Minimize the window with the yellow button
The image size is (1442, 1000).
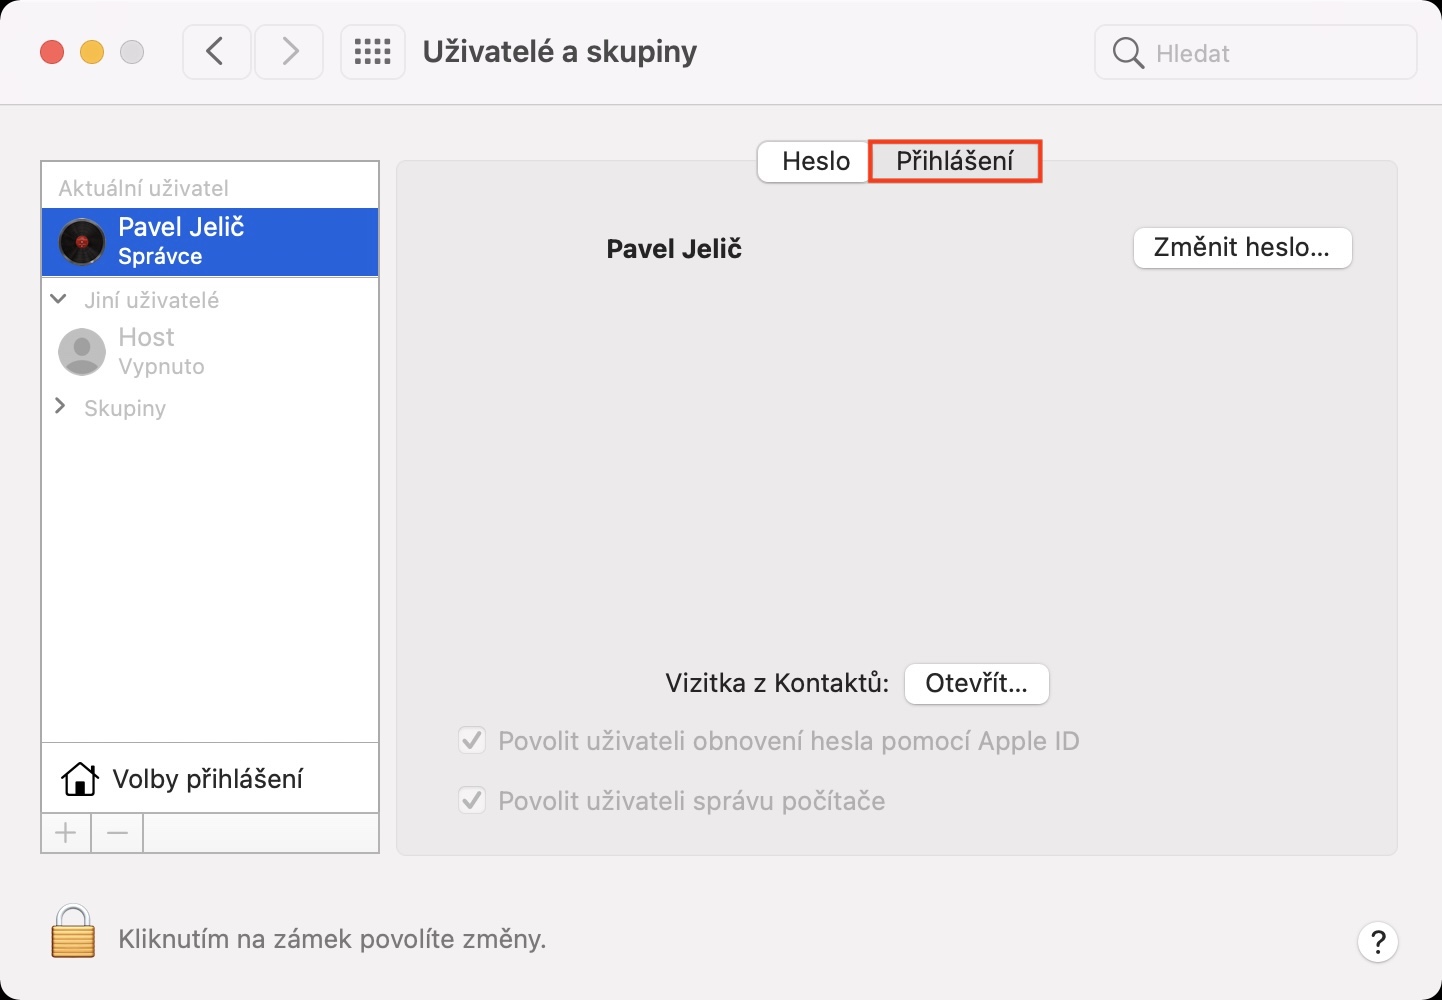pyautogui.click(x=92, y=52)
